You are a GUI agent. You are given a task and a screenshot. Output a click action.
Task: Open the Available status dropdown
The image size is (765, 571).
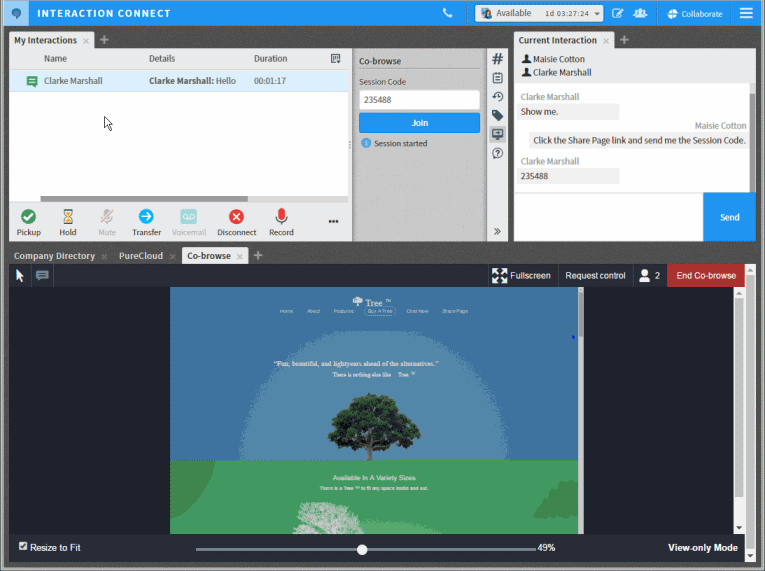(x=540, y=13)
